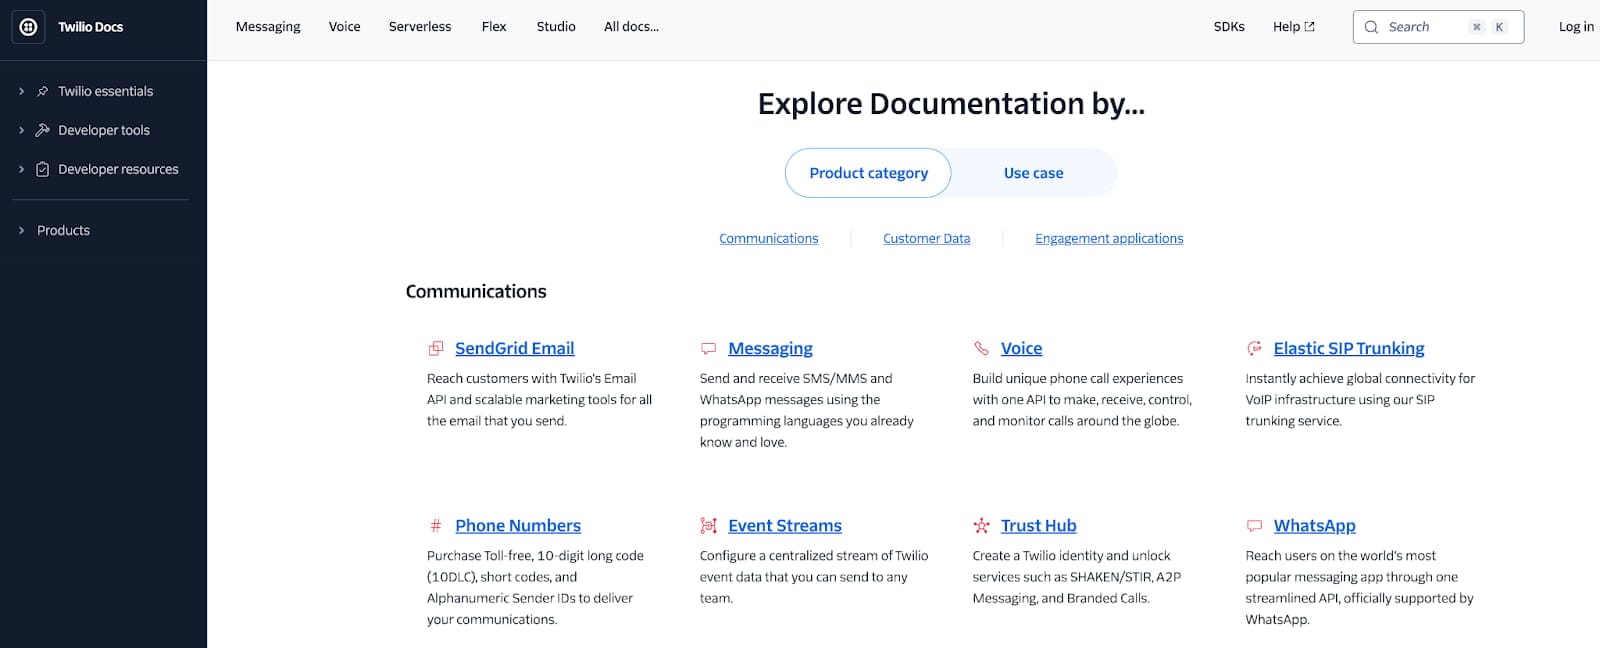Open the Messaging top nav item
The height and width of the screenshot is (648, 1600).
coord(268,27)
